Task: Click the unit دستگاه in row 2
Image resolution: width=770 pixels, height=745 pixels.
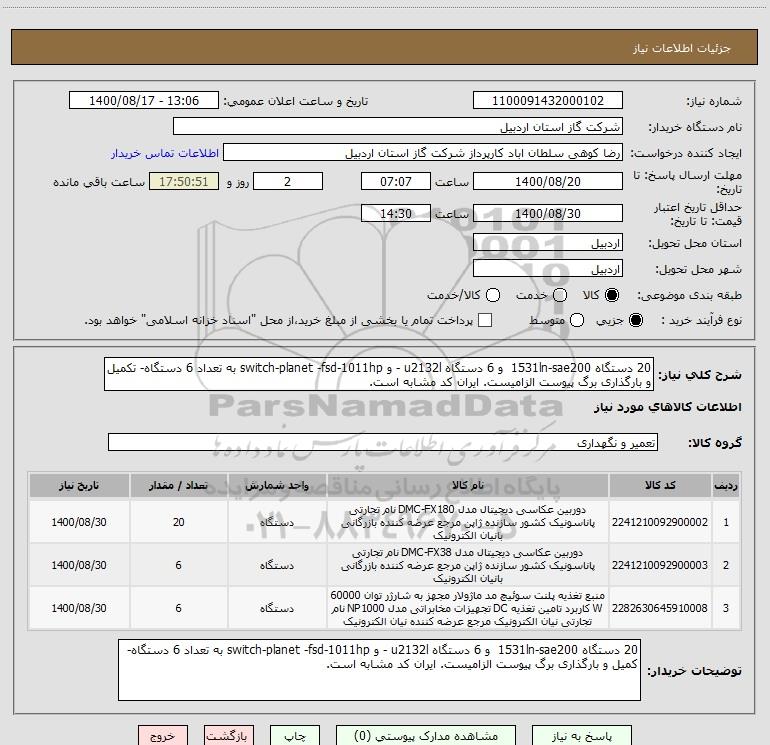Action: [x=277, y=565]
